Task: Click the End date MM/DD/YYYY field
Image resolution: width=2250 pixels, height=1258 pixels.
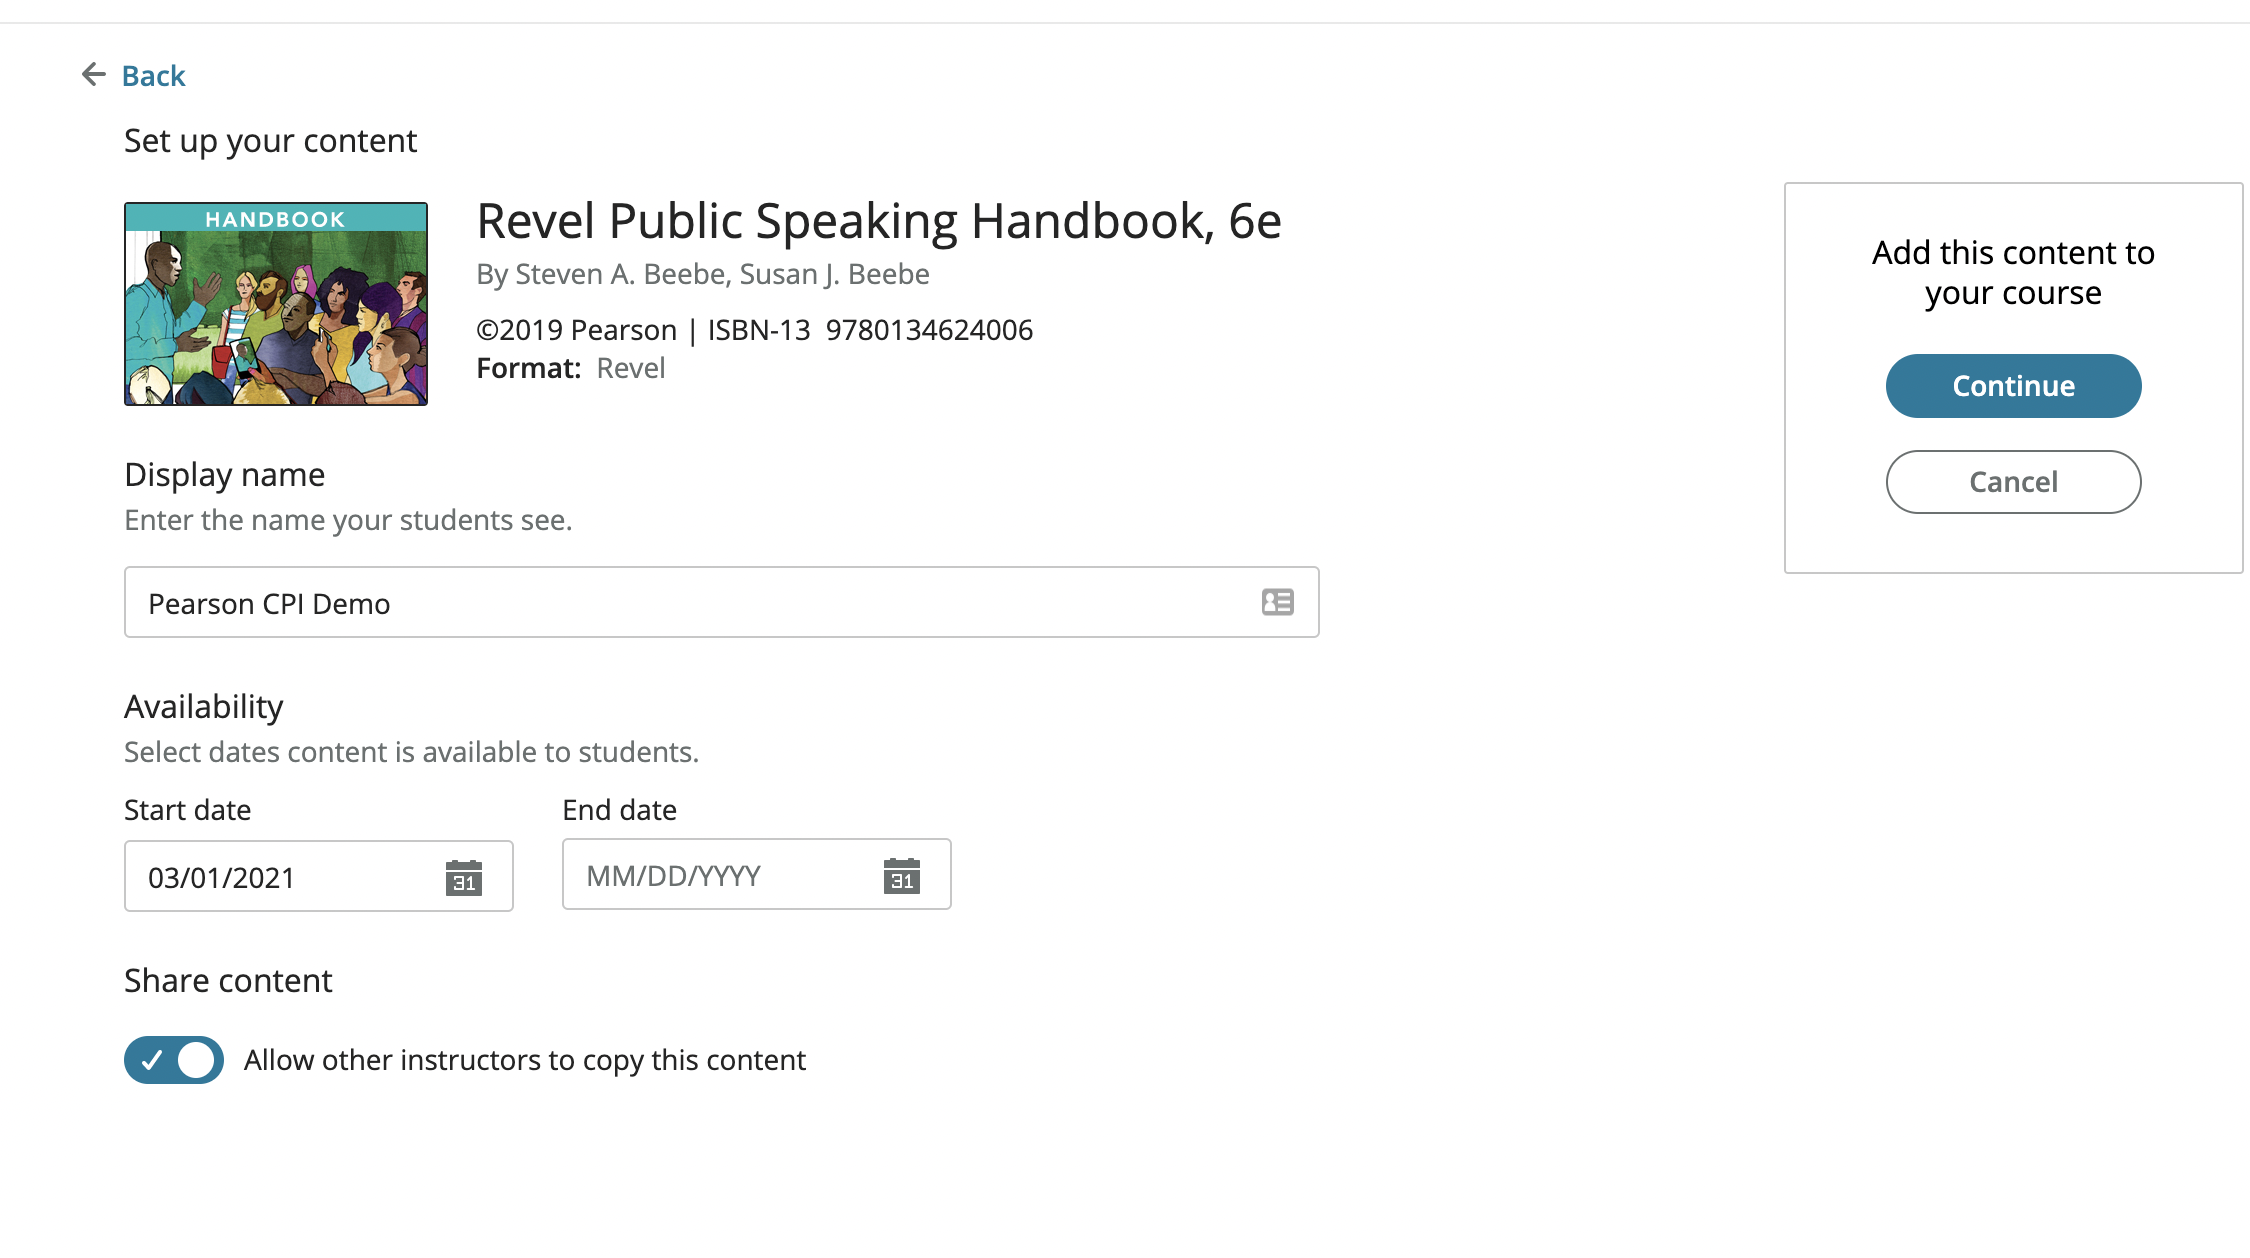Action: (x=757, y=874)
